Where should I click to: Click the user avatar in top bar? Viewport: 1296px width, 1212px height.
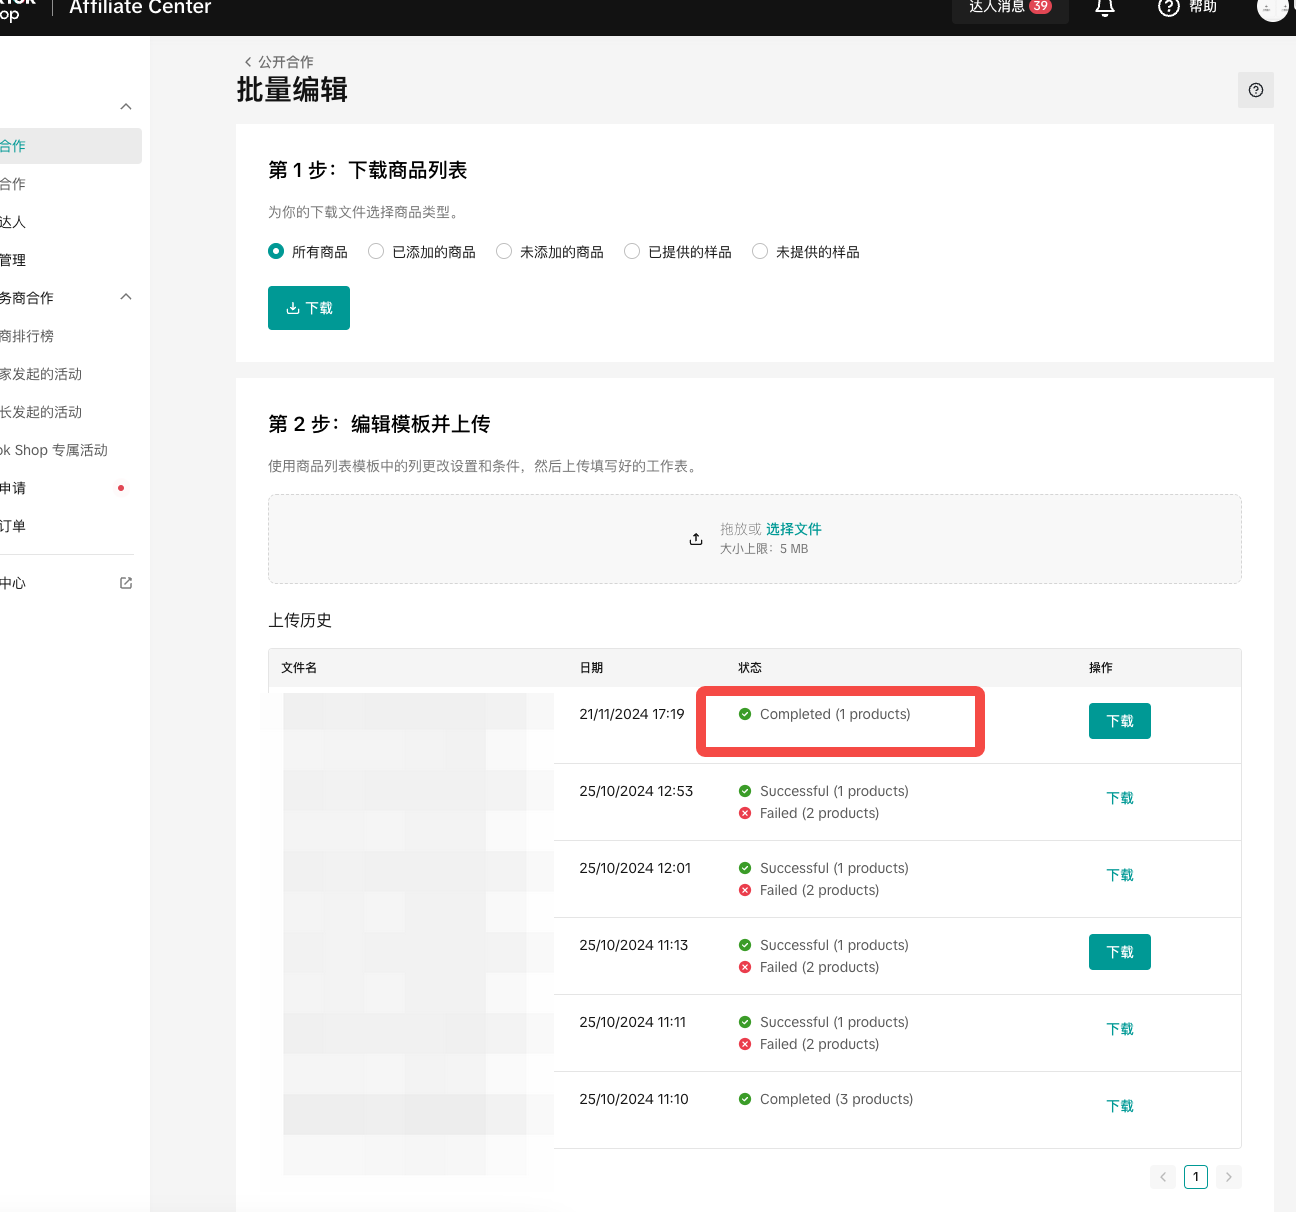click(1272, 9)
